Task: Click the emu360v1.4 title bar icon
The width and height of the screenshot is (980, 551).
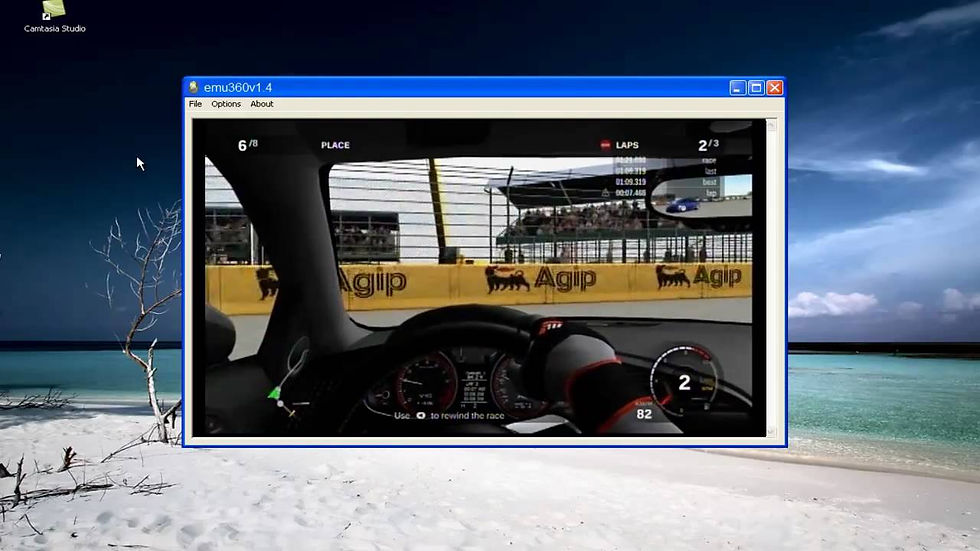Action: (x=193, y=87)
